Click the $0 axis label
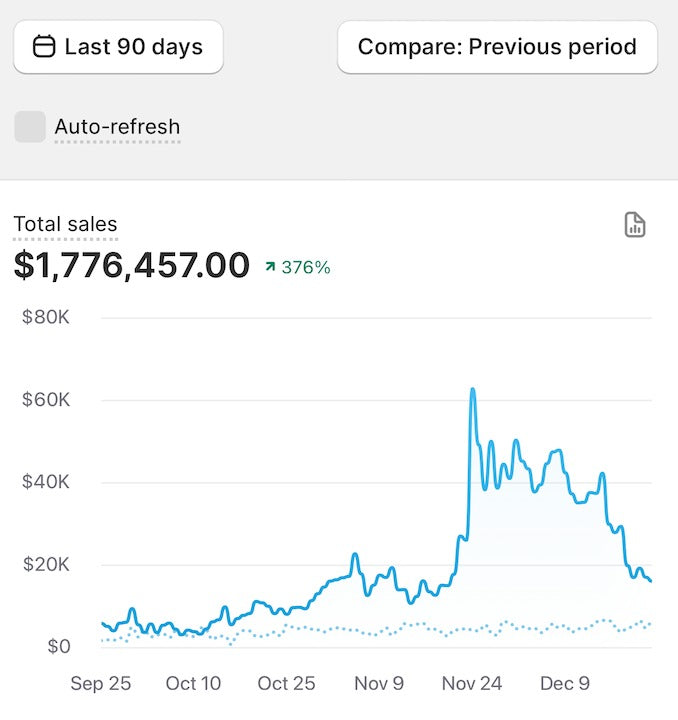Image resolution: width=678 pixels, height=720 pixels. point(59,647)
